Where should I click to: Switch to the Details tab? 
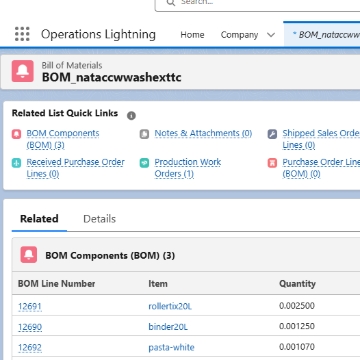[x=99, y=219]
